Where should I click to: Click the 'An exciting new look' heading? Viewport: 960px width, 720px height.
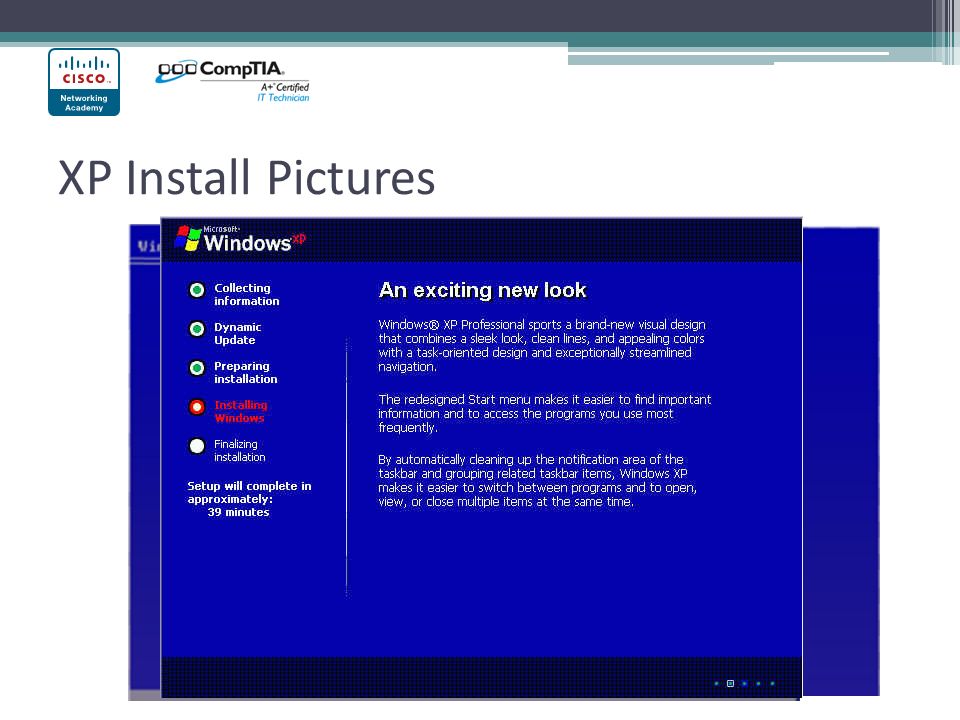coord(482,290)
